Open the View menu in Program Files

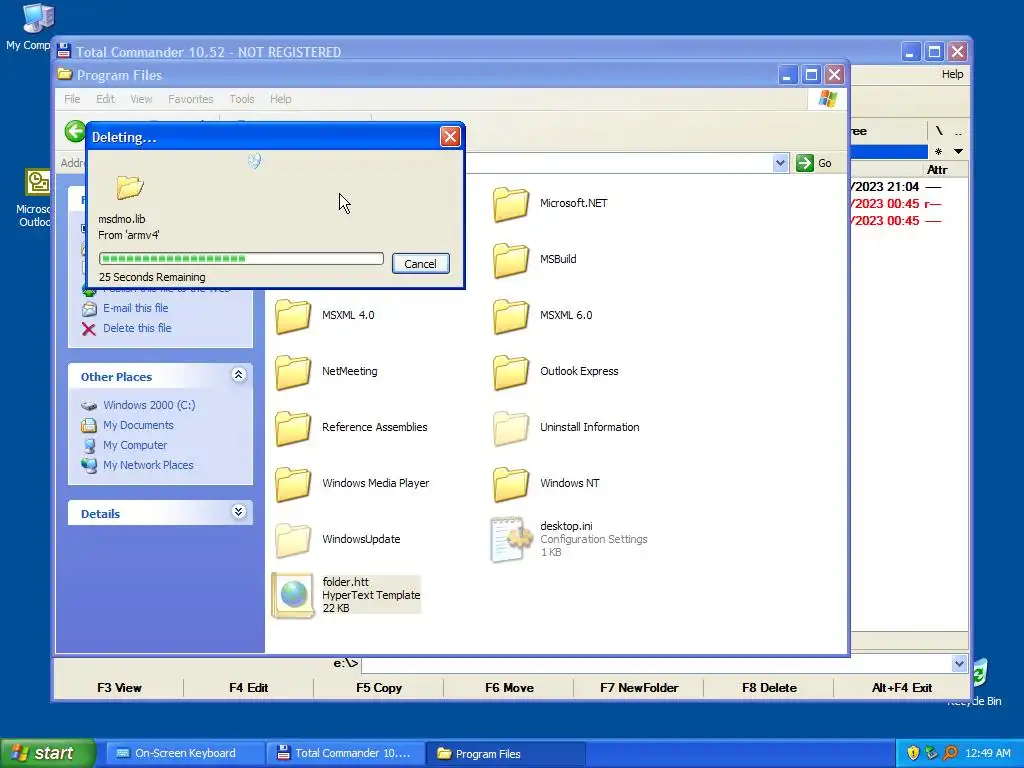click(x=141, y=99)
